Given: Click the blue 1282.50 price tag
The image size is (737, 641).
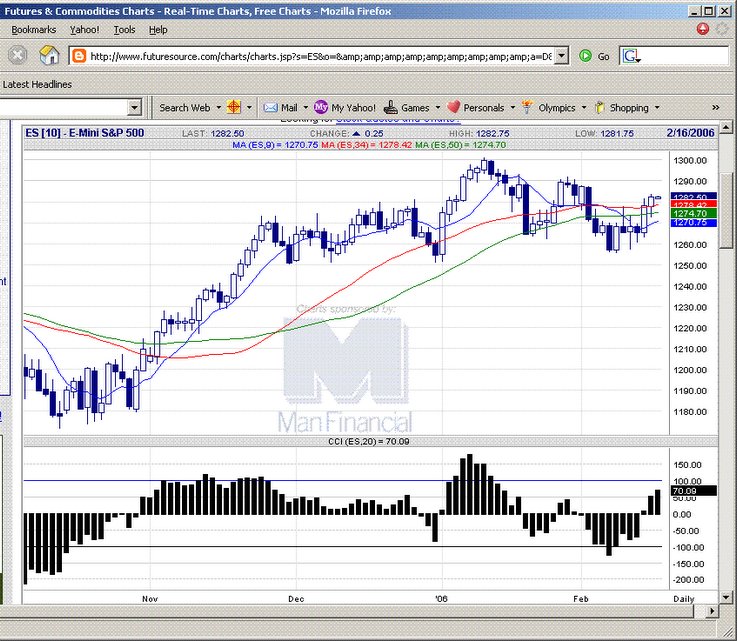Looking at the screenshot, I should pos(694,196).
